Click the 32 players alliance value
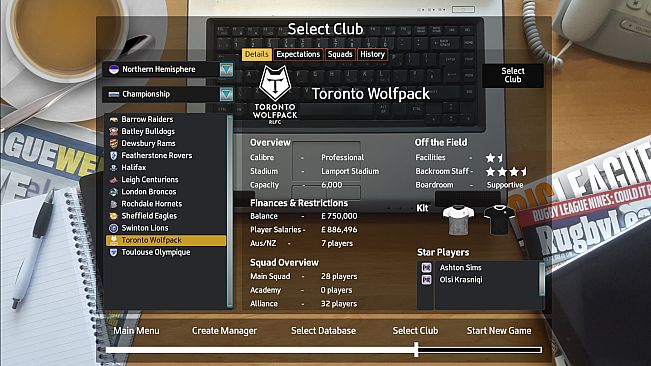Screen dimensions: 651x366 point(339,304)
